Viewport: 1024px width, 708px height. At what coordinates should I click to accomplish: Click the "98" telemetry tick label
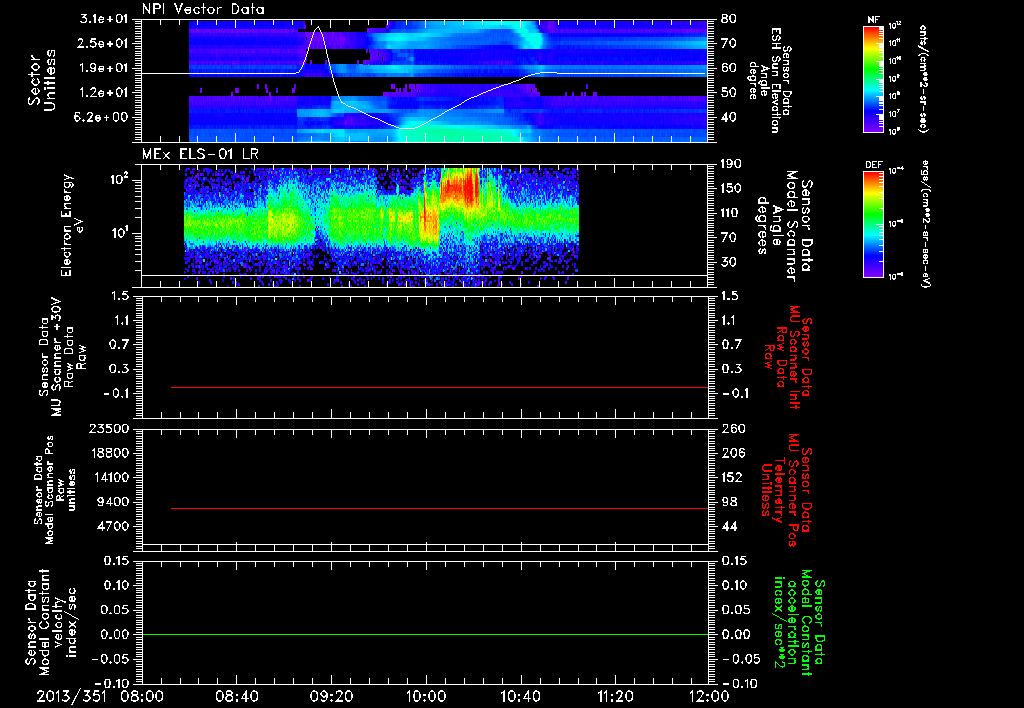point(728,502)
